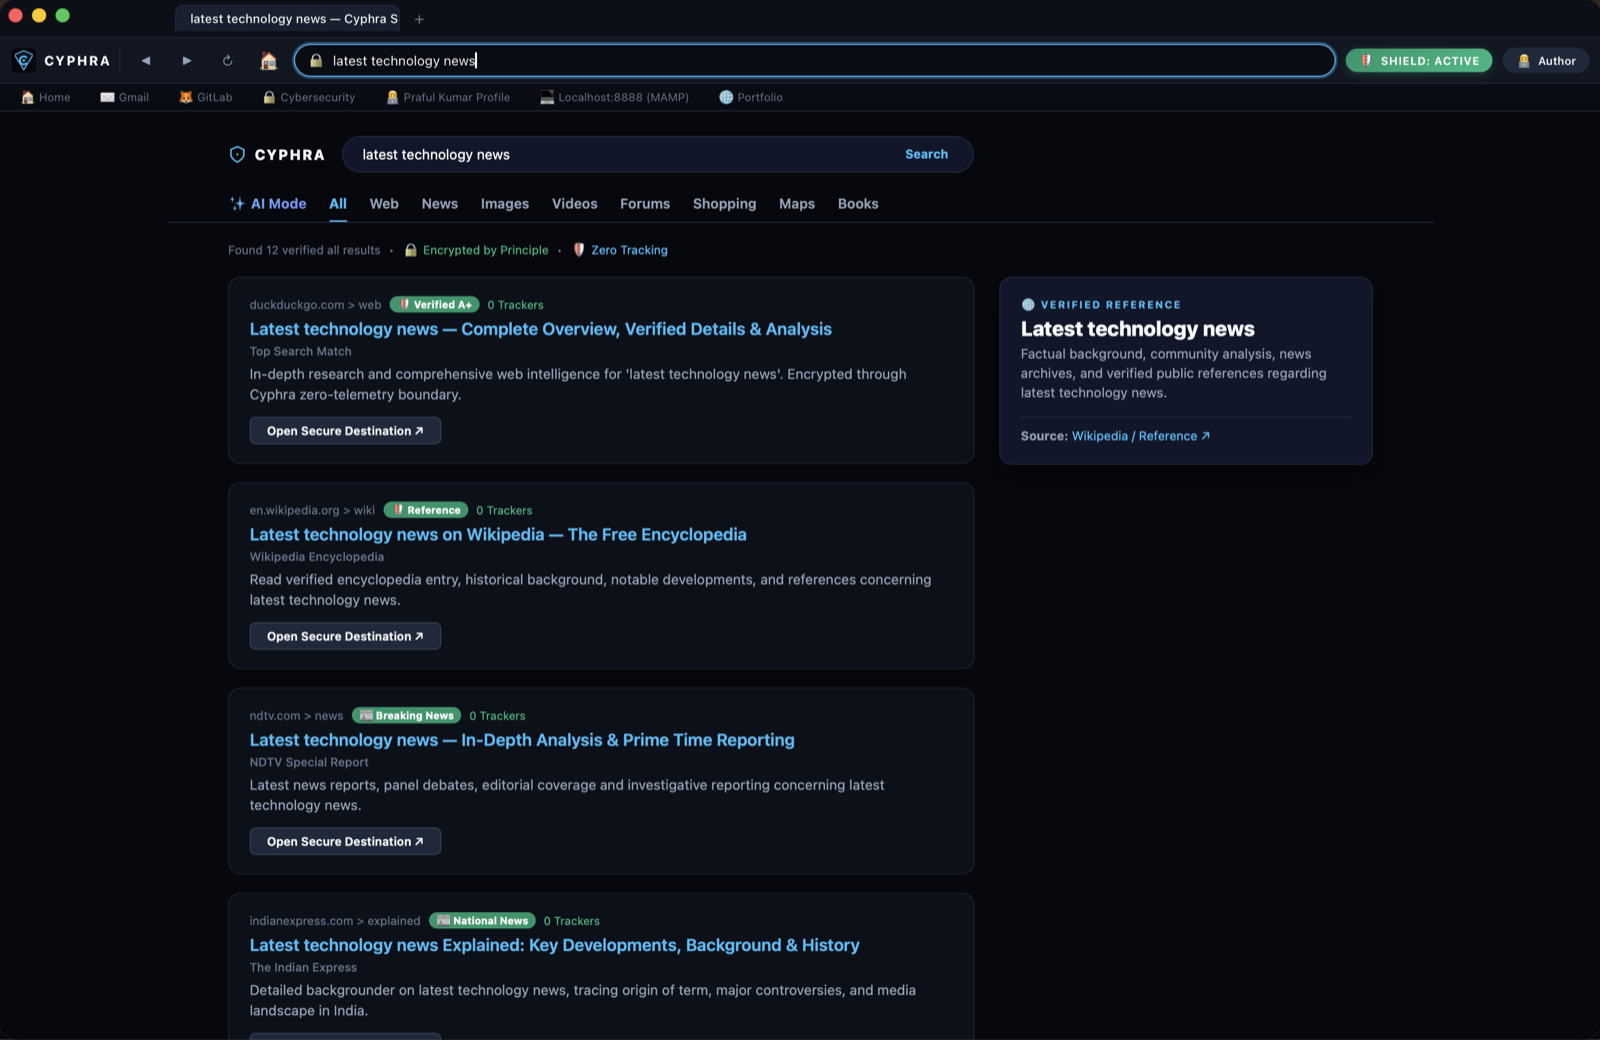The width and height of the screenshot is (1600, 1040).
Task: Open Secure Destination for duckduckgo result
Action: tap(345, 431)
